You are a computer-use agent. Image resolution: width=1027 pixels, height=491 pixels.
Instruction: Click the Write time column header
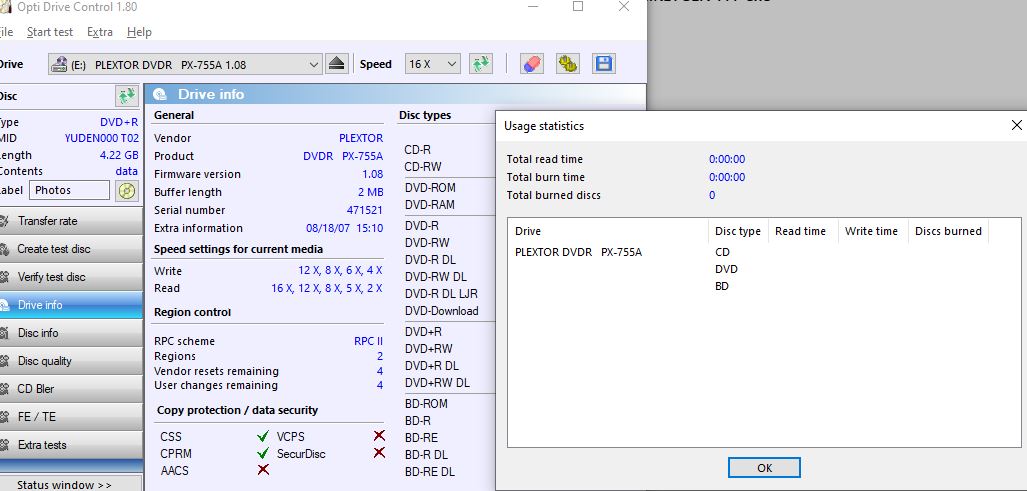coord(871,231)
